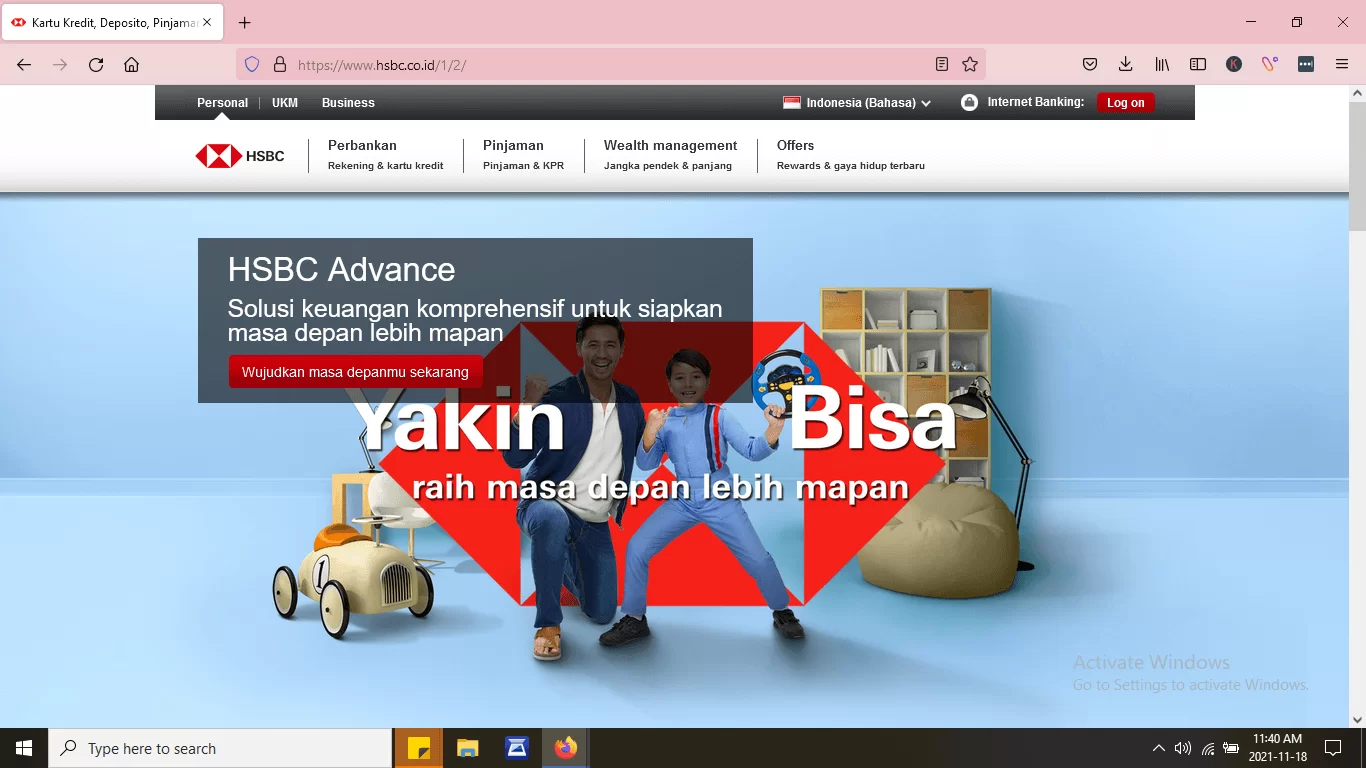Open the Firefox hamburger menu

pos(1342,64)
